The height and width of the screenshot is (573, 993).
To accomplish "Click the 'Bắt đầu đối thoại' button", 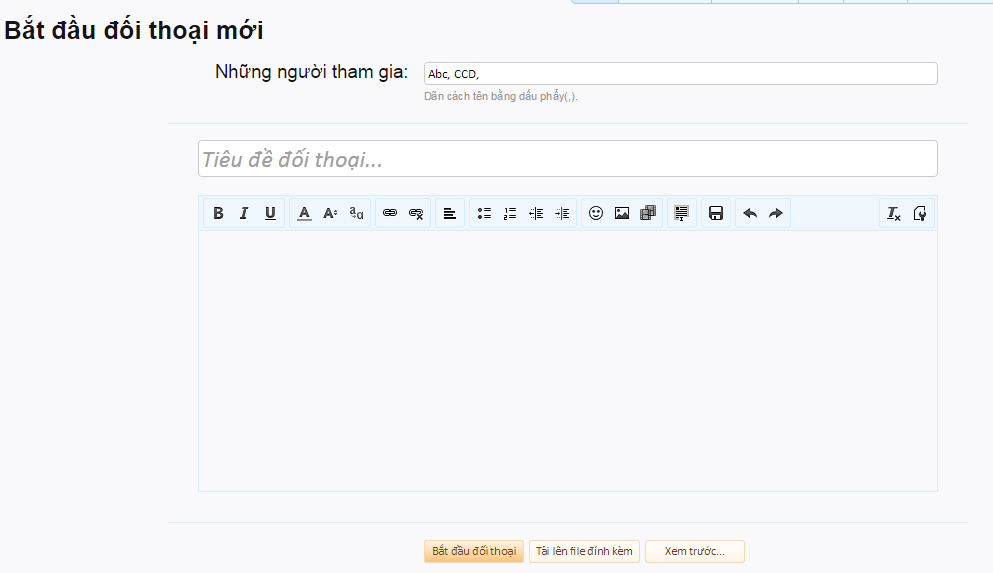I will click(x=474, y=552).
